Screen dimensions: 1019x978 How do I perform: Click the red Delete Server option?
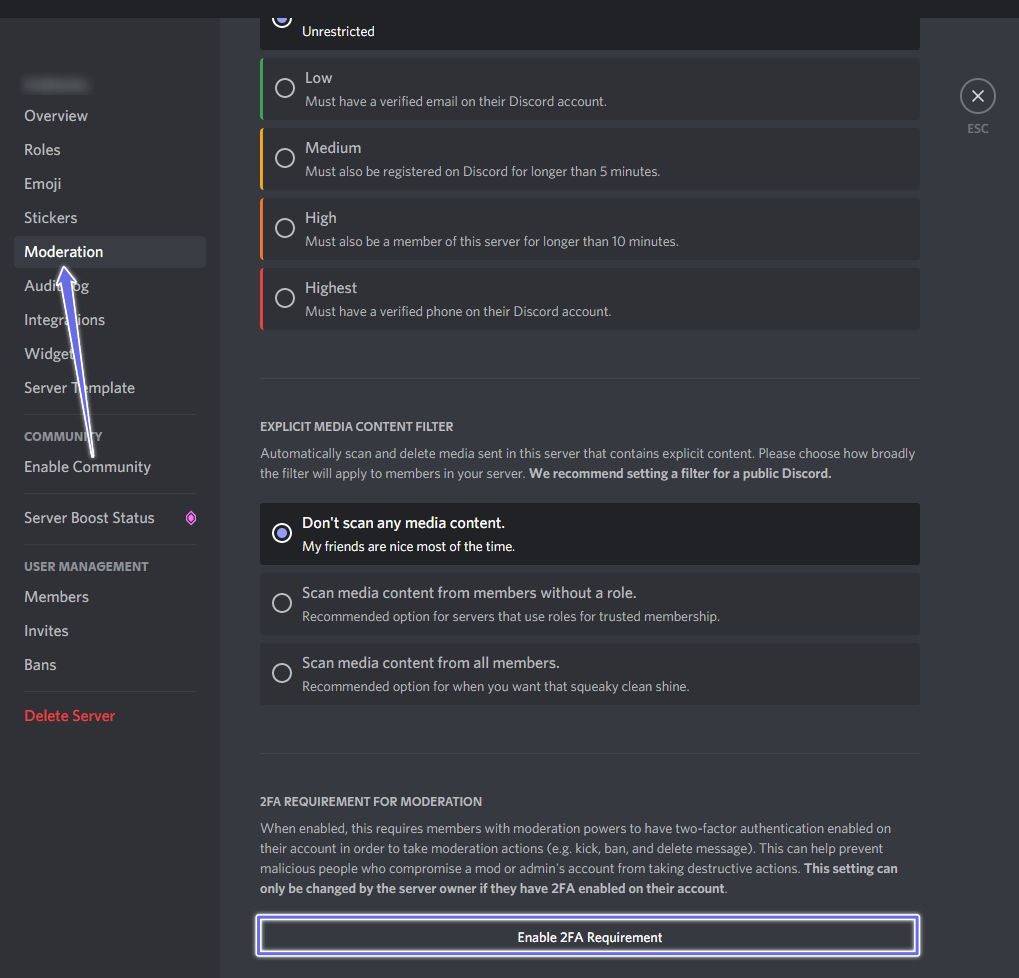click(69, 716)
